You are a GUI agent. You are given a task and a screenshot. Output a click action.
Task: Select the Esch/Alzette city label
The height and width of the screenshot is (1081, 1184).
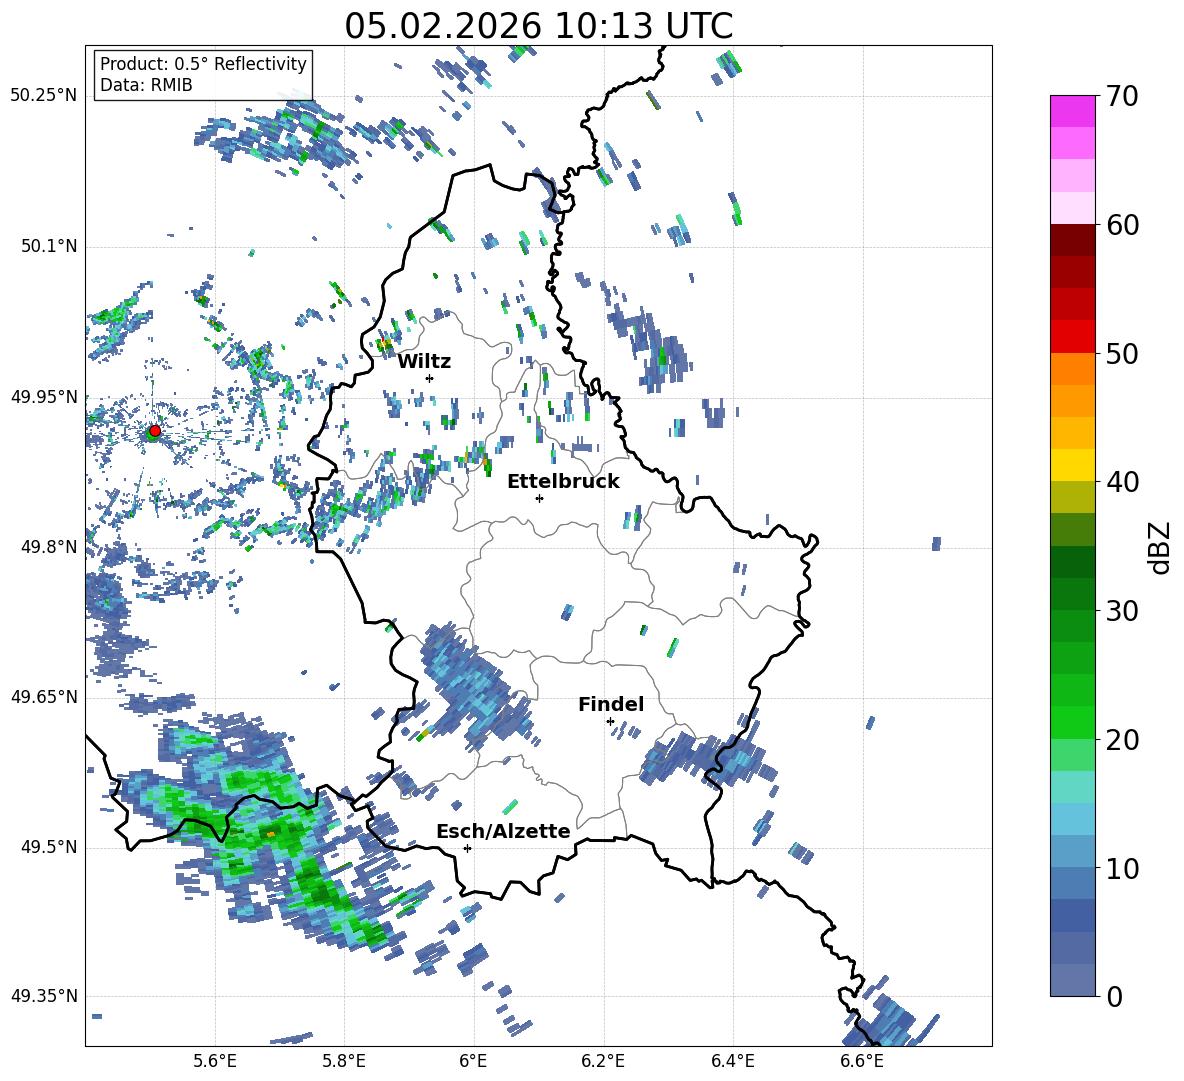tap(503, 831)
